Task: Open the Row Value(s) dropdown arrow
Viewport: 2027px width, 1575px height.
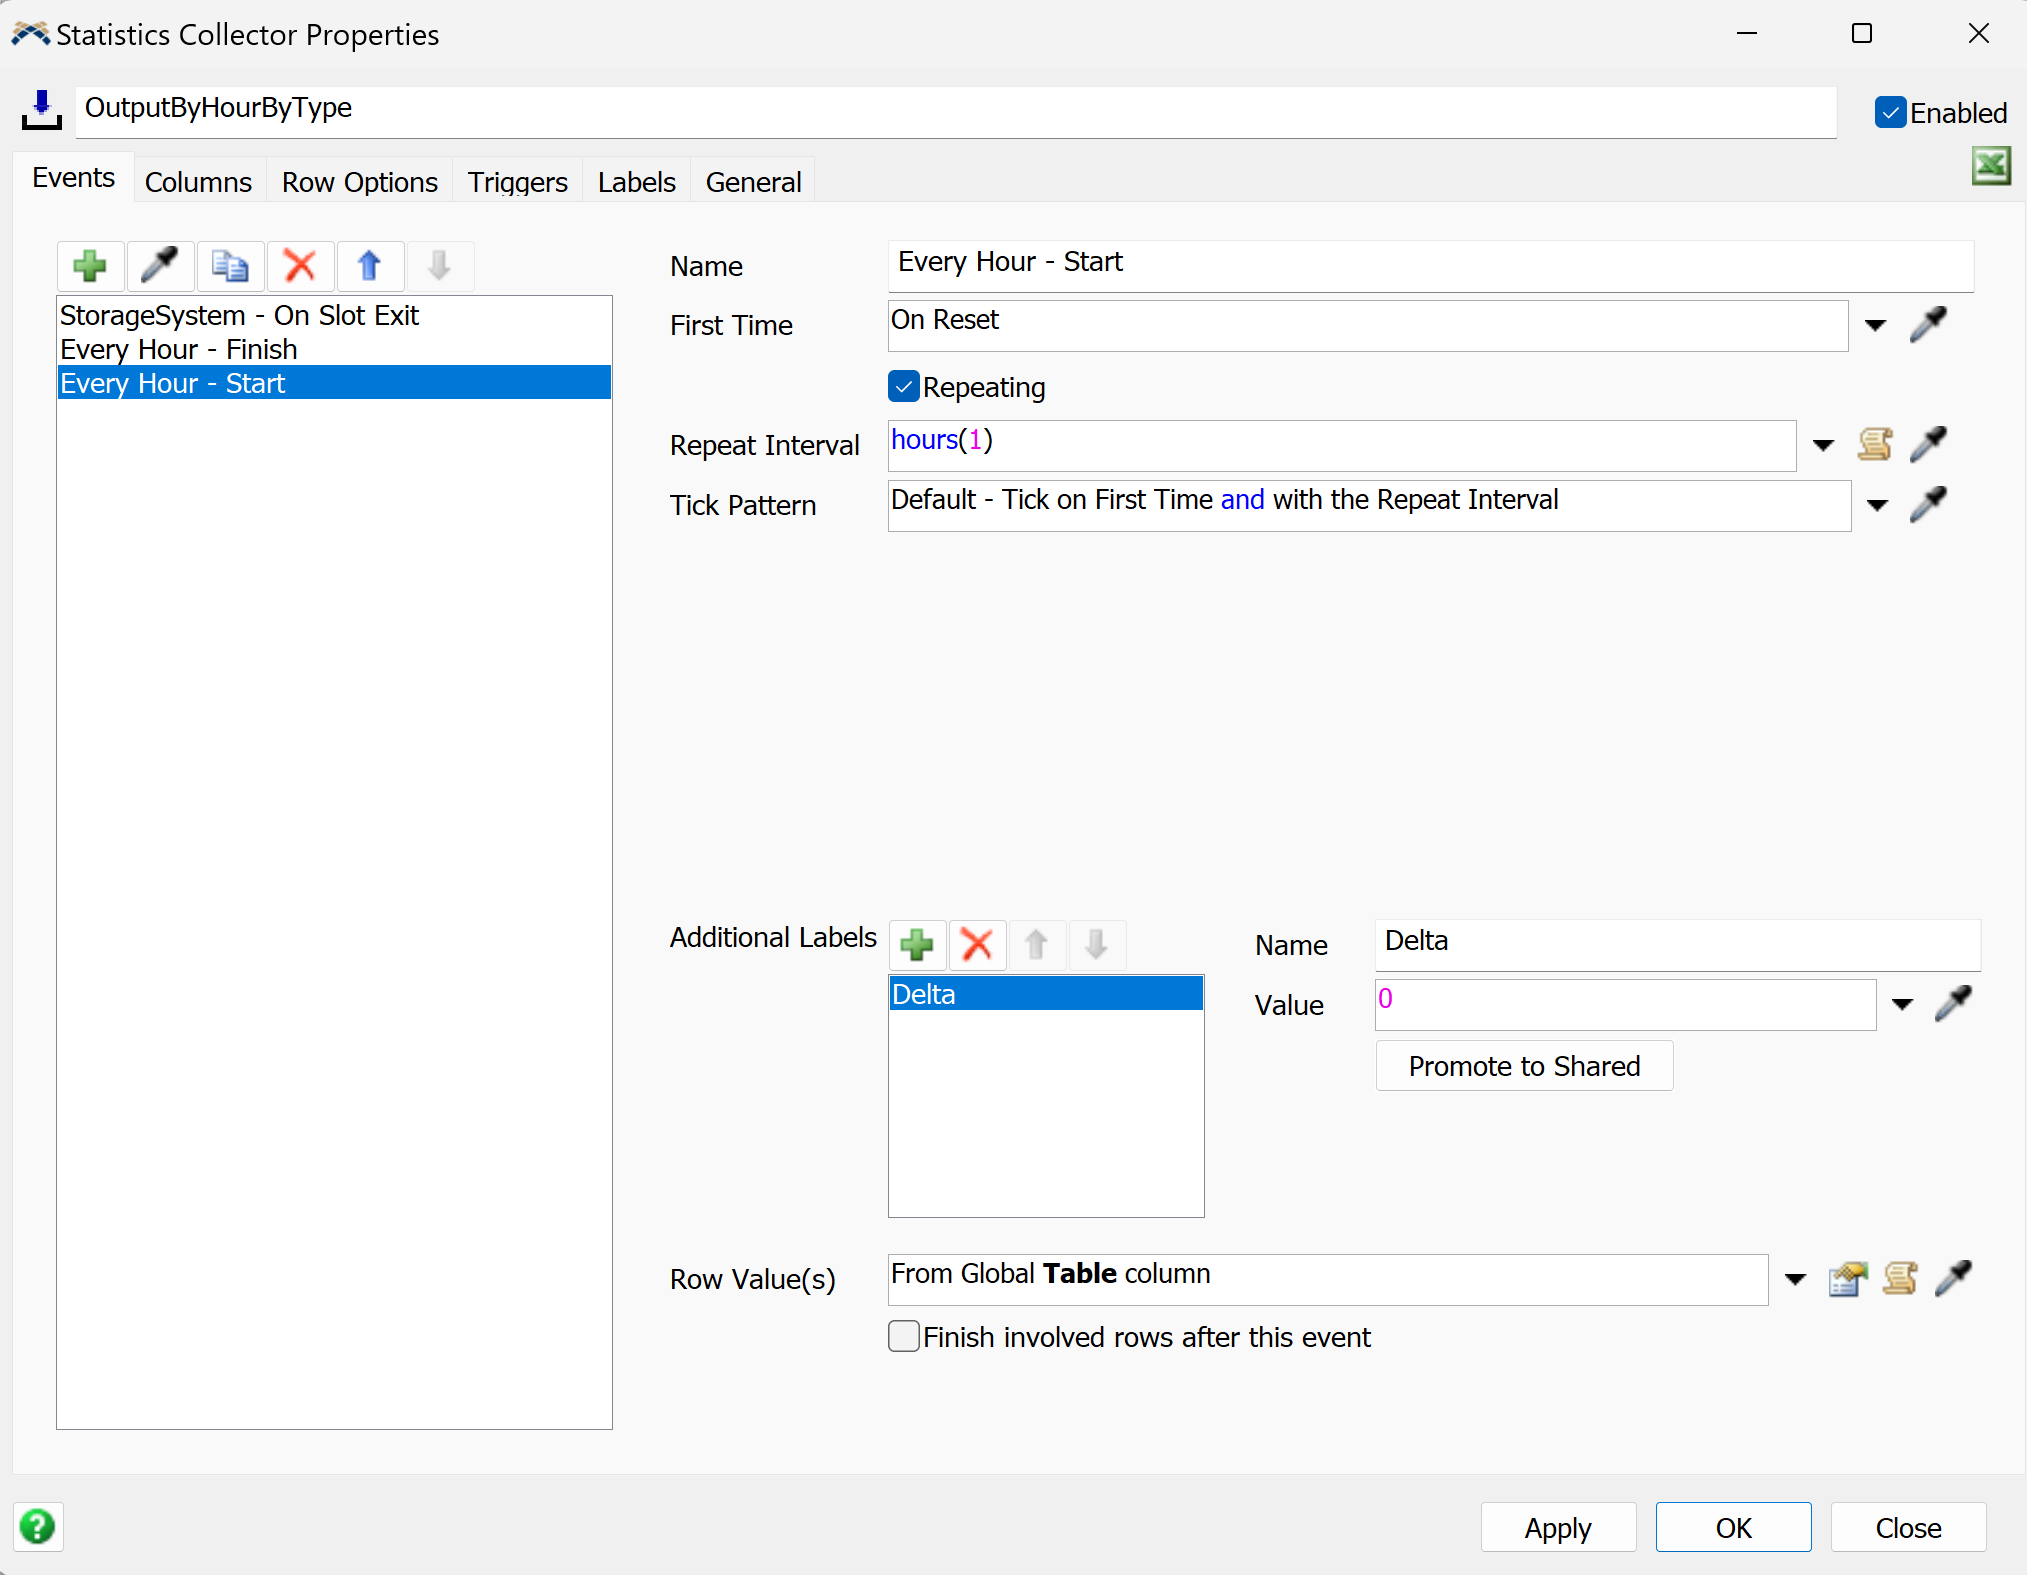Action: [1795, 1280]
